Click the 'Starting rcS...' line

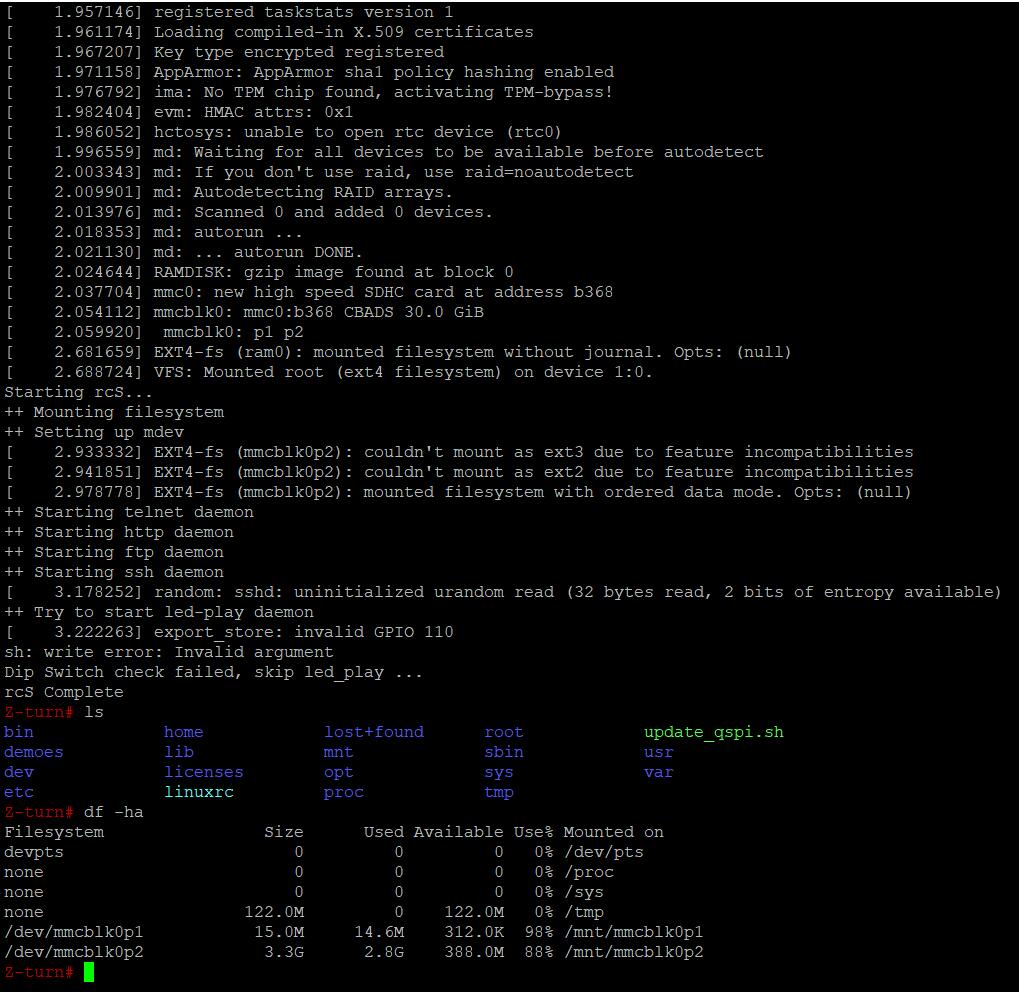pyautogui.click(x=79, y=392)
